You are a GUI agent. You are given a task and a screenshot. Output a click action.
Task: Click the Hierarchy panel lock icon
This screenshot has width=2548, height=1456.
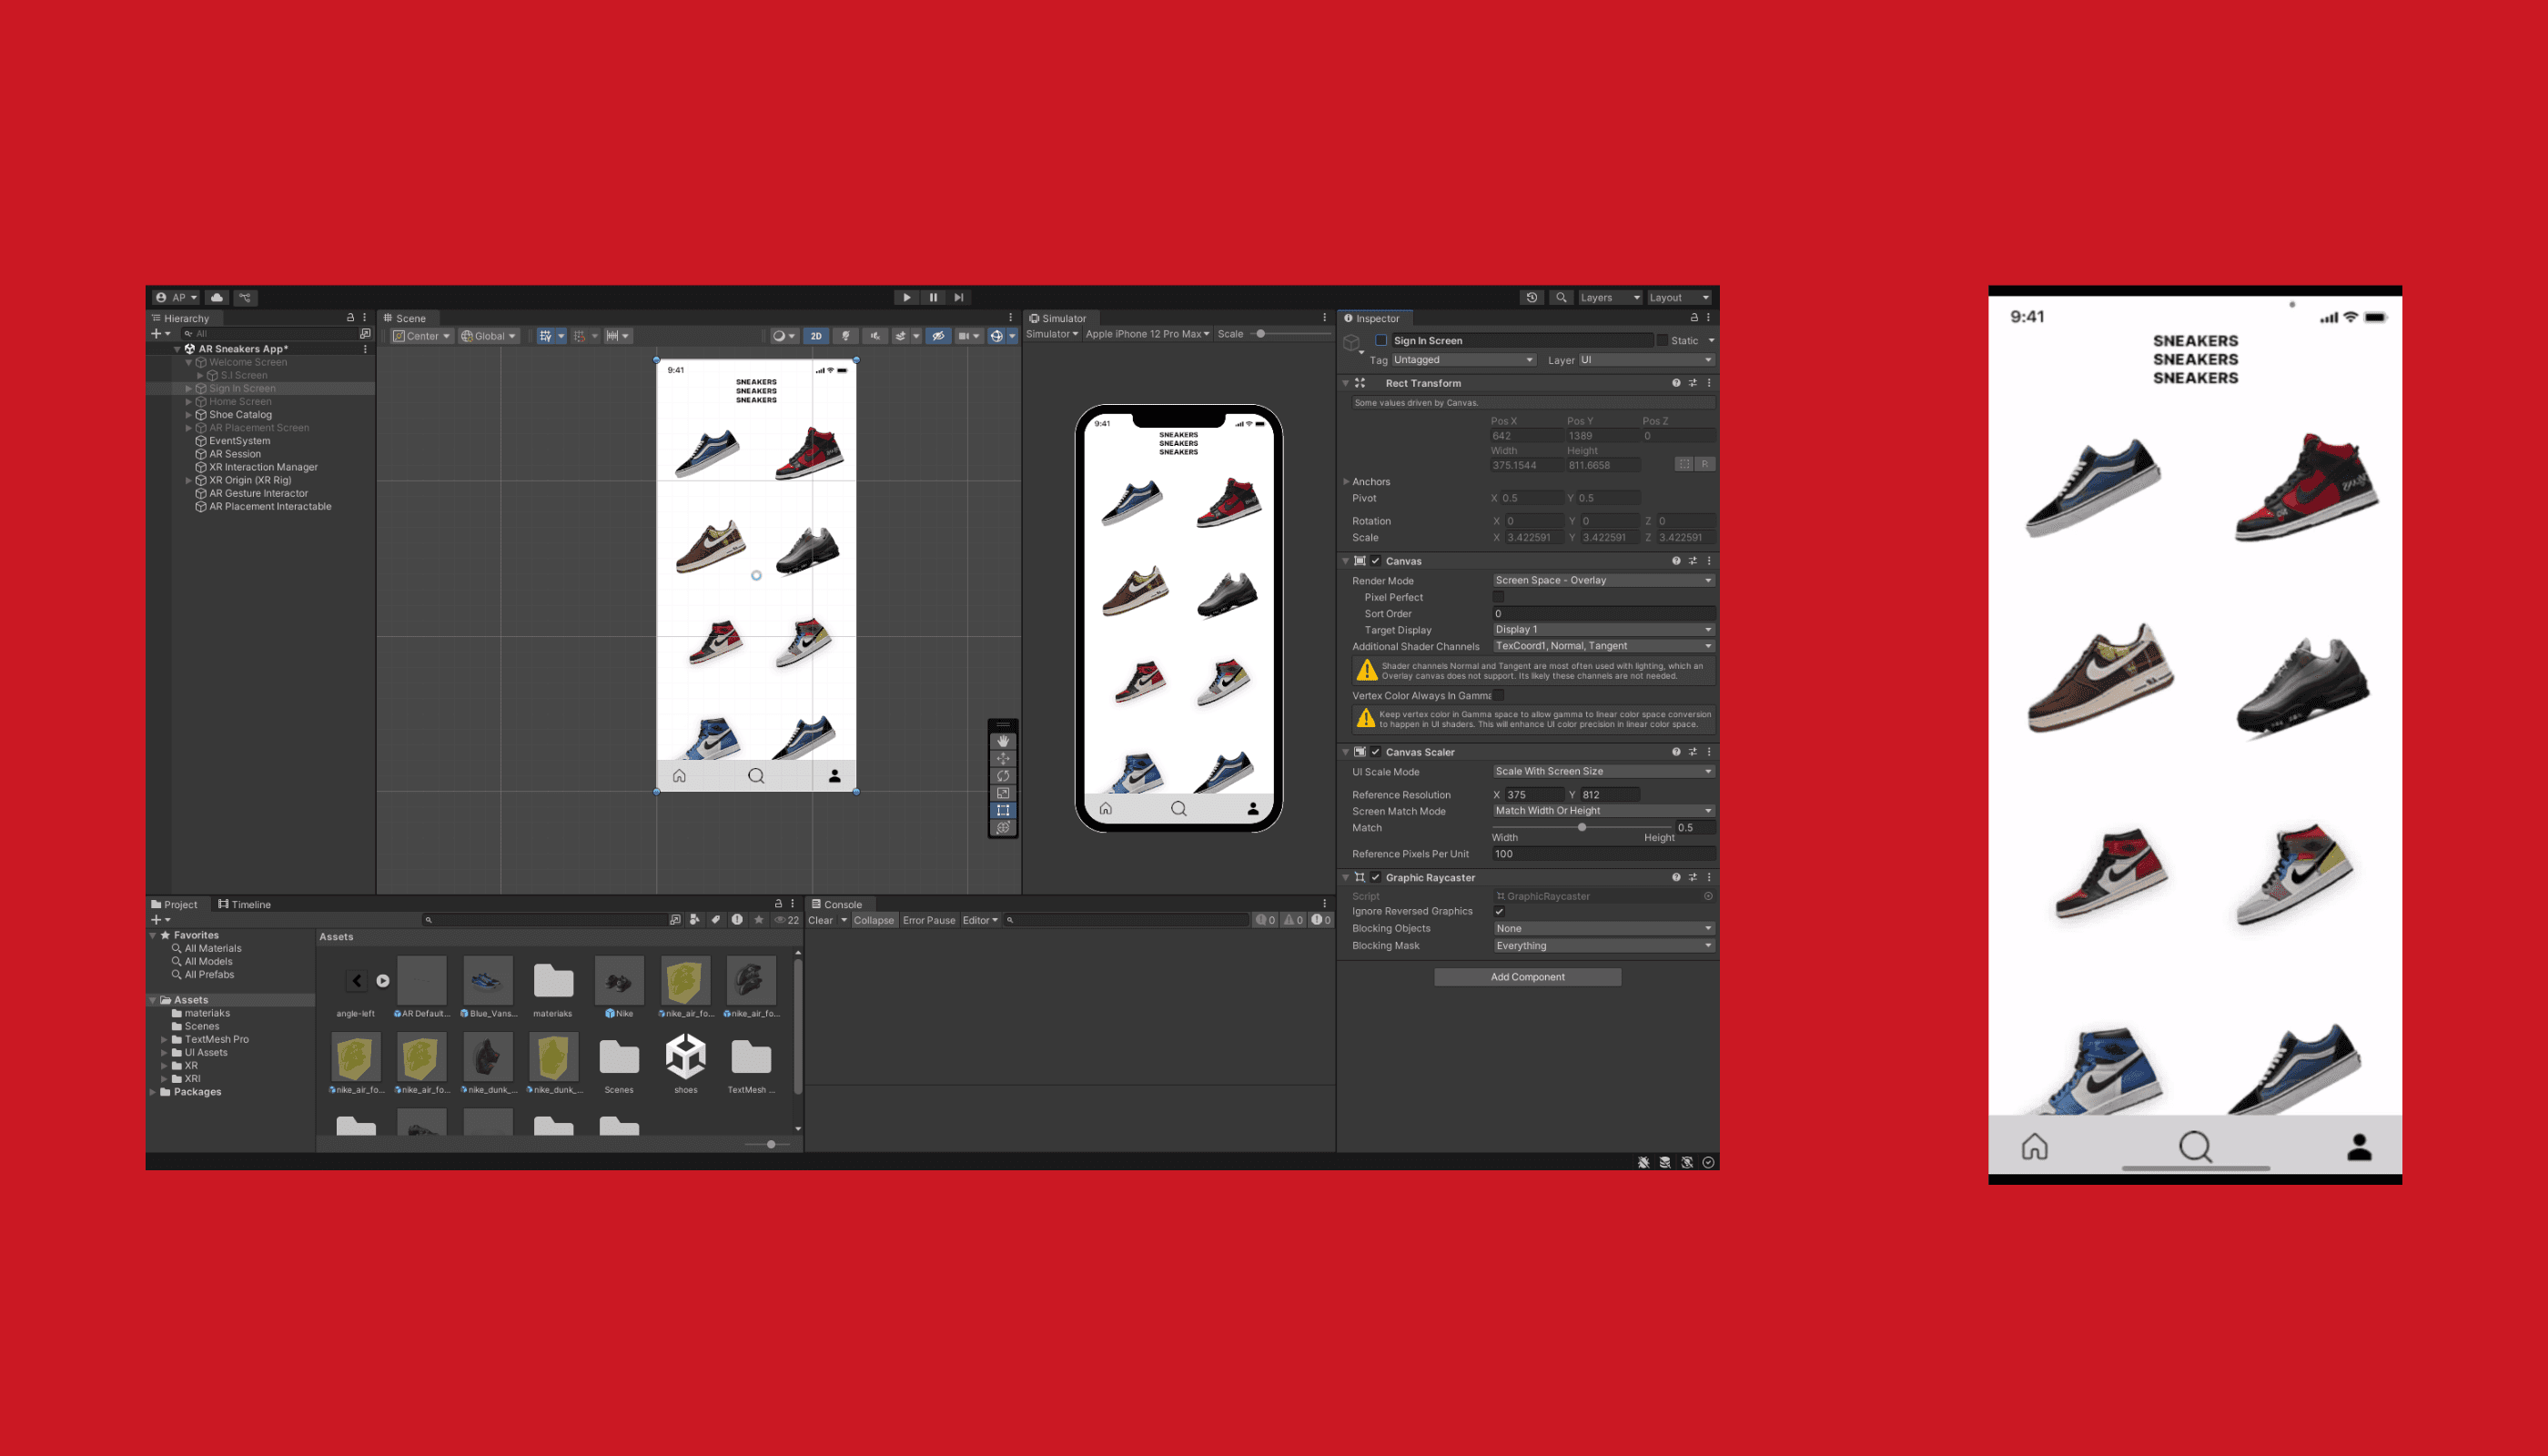[x=350, y=318]
